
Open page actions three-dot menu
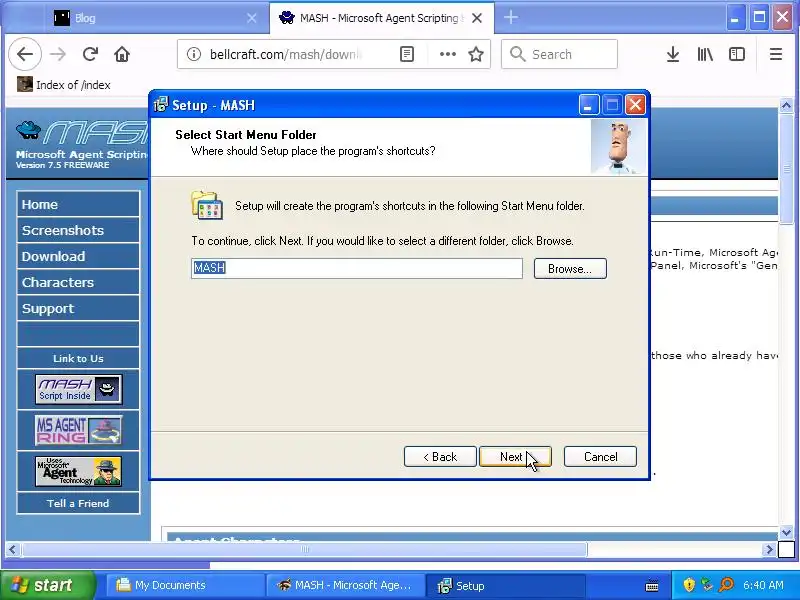[x=447, y=54]
